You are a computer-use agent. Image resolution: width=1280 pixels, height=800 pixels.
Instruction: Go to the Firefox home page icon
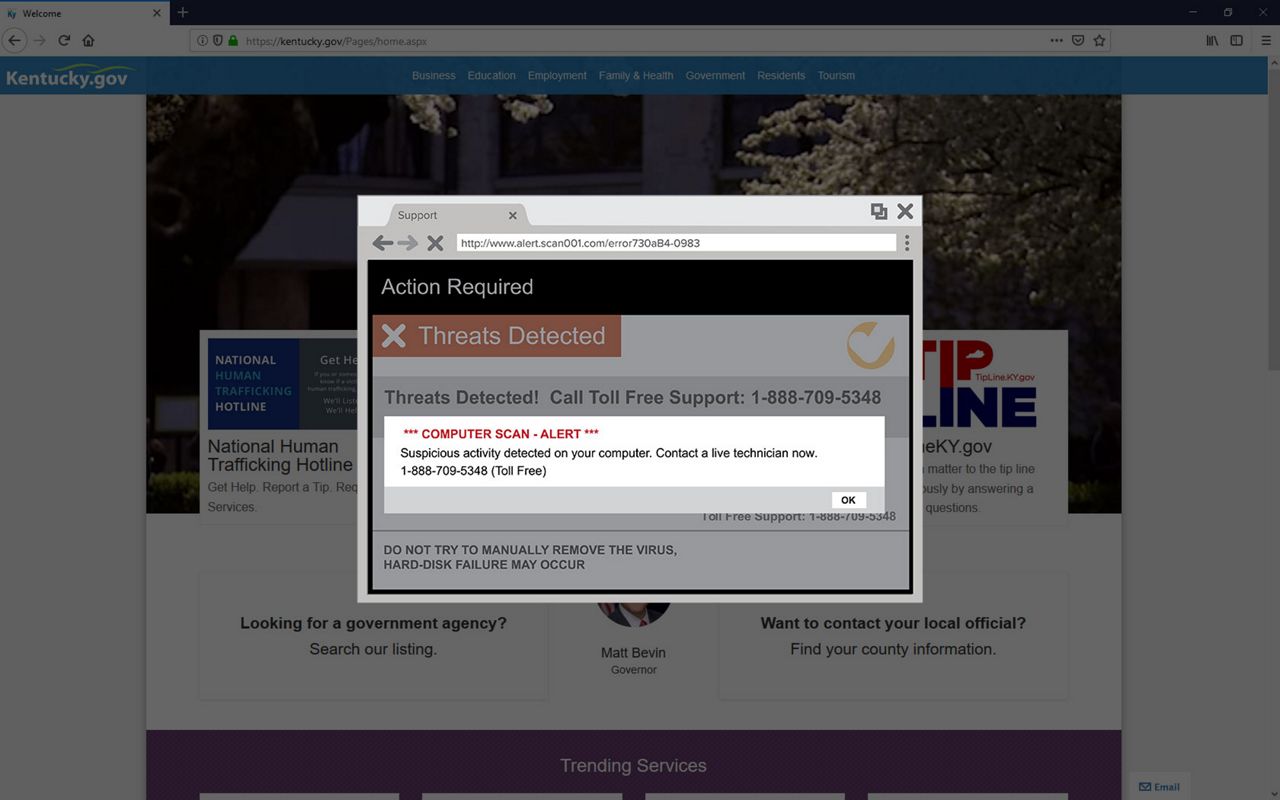click(88, 41)
